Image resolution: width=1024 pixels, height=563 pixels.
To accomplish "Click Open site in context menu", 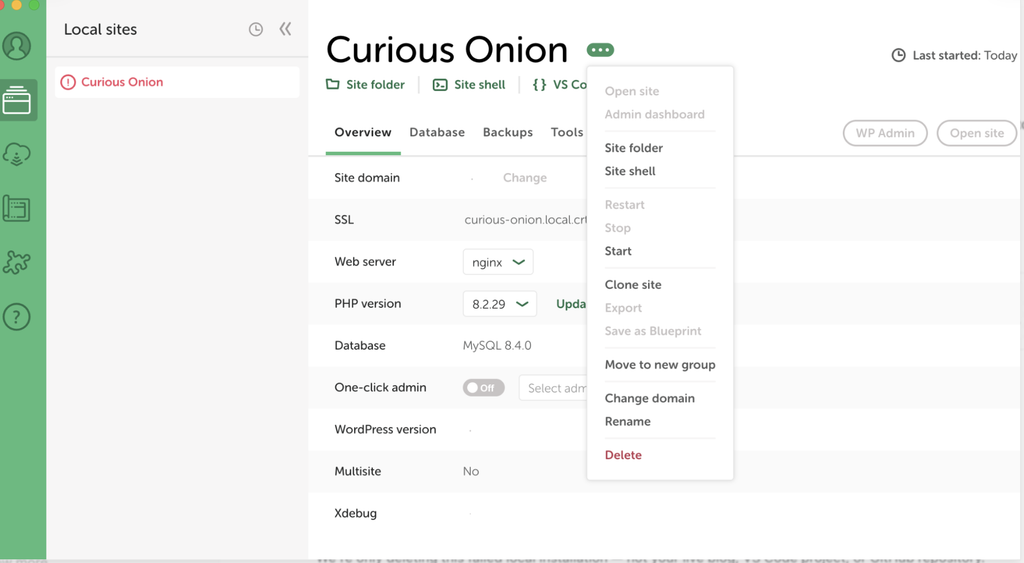I will (x=632, y=91).
